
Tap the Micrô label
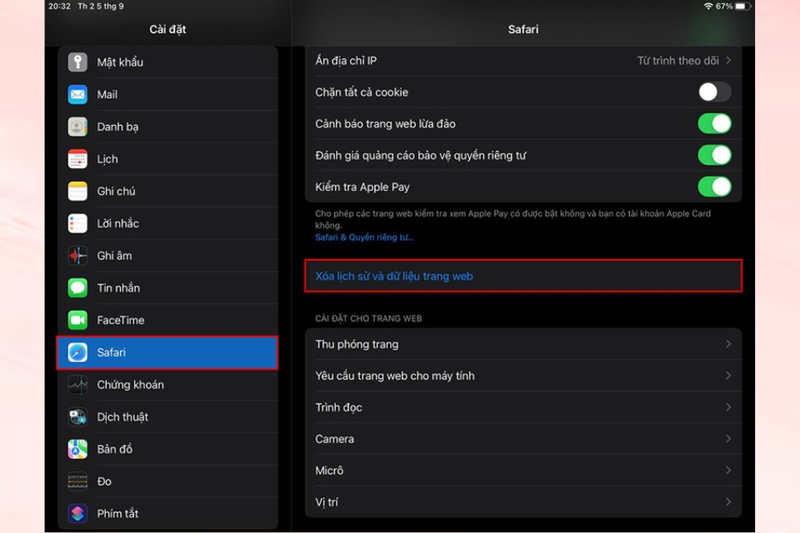click(329, 471)
